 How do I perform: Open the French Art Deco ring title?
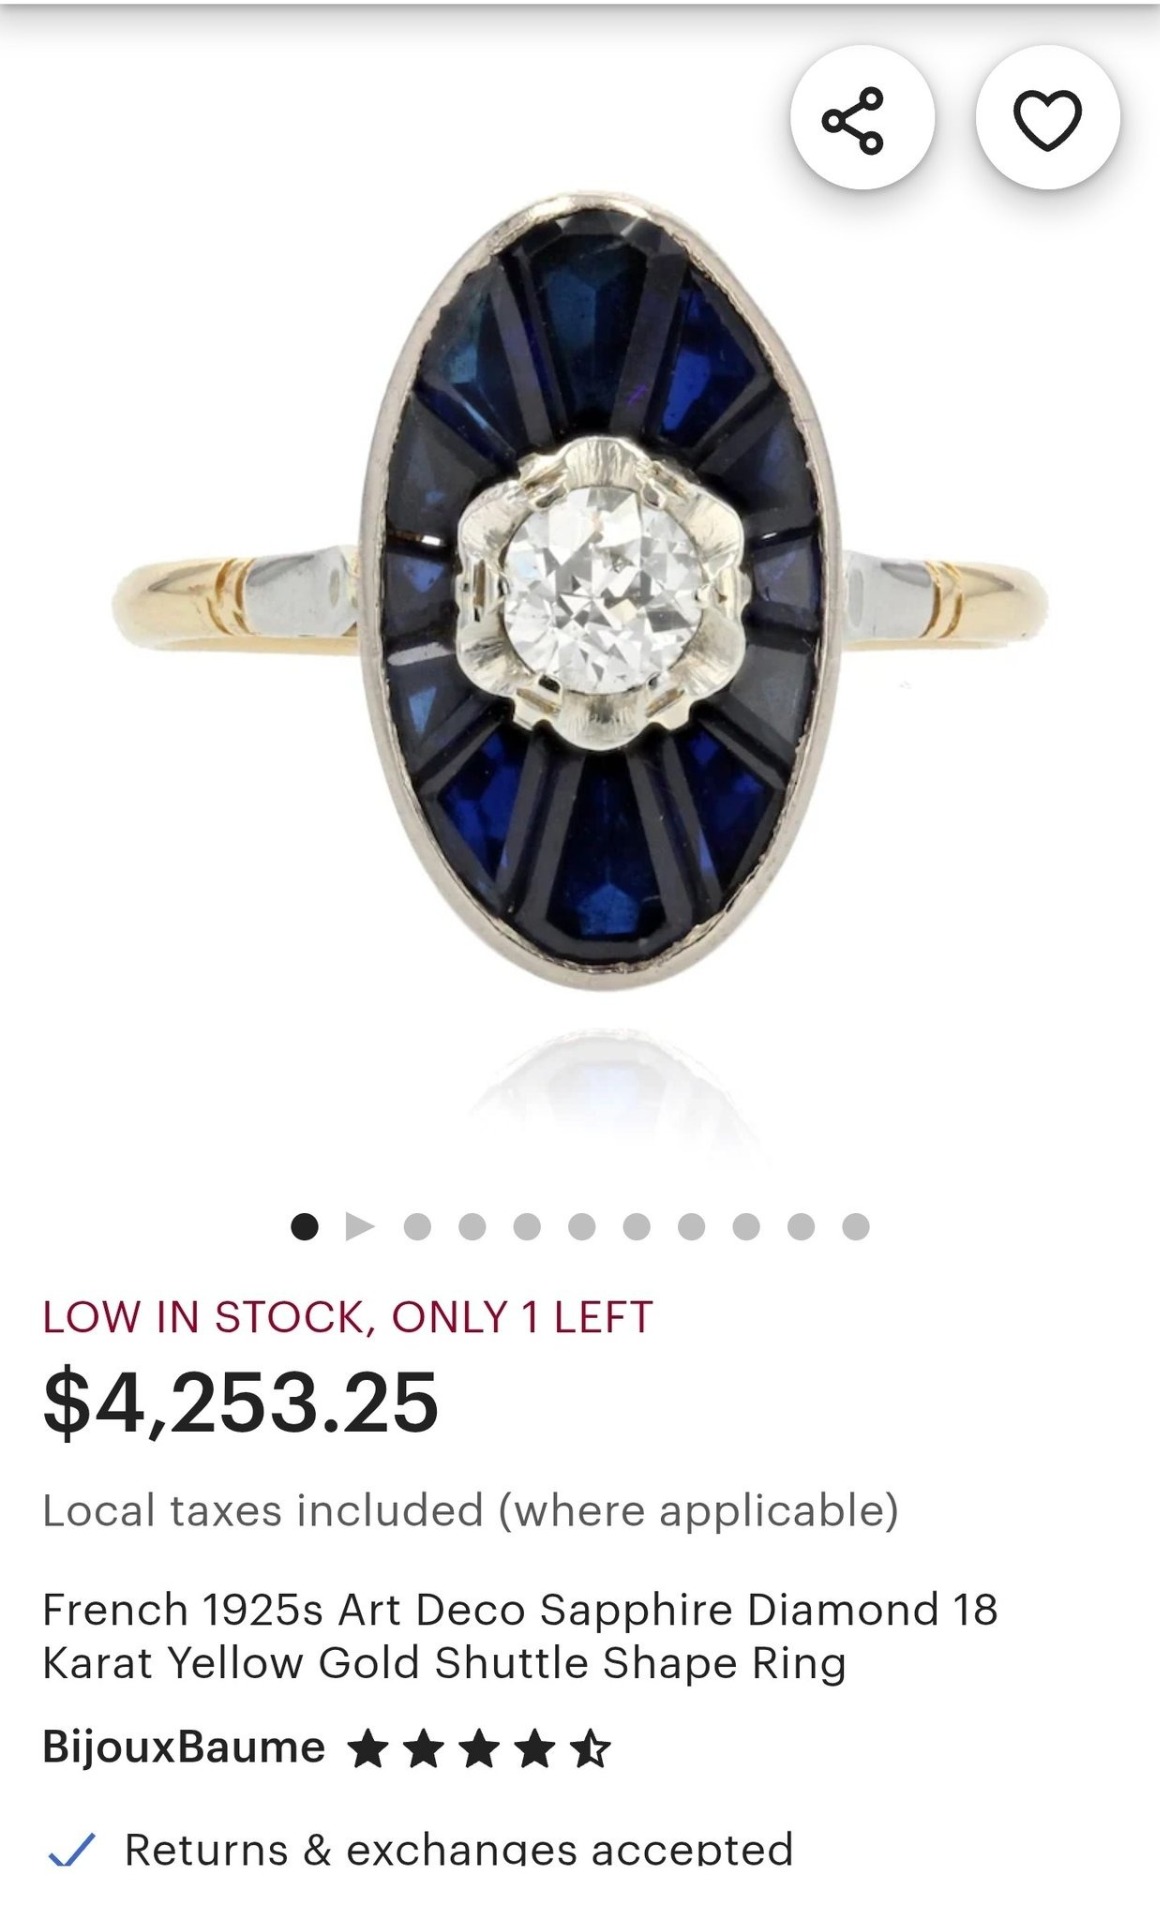pyautogui.click(x=520, y=1636)
